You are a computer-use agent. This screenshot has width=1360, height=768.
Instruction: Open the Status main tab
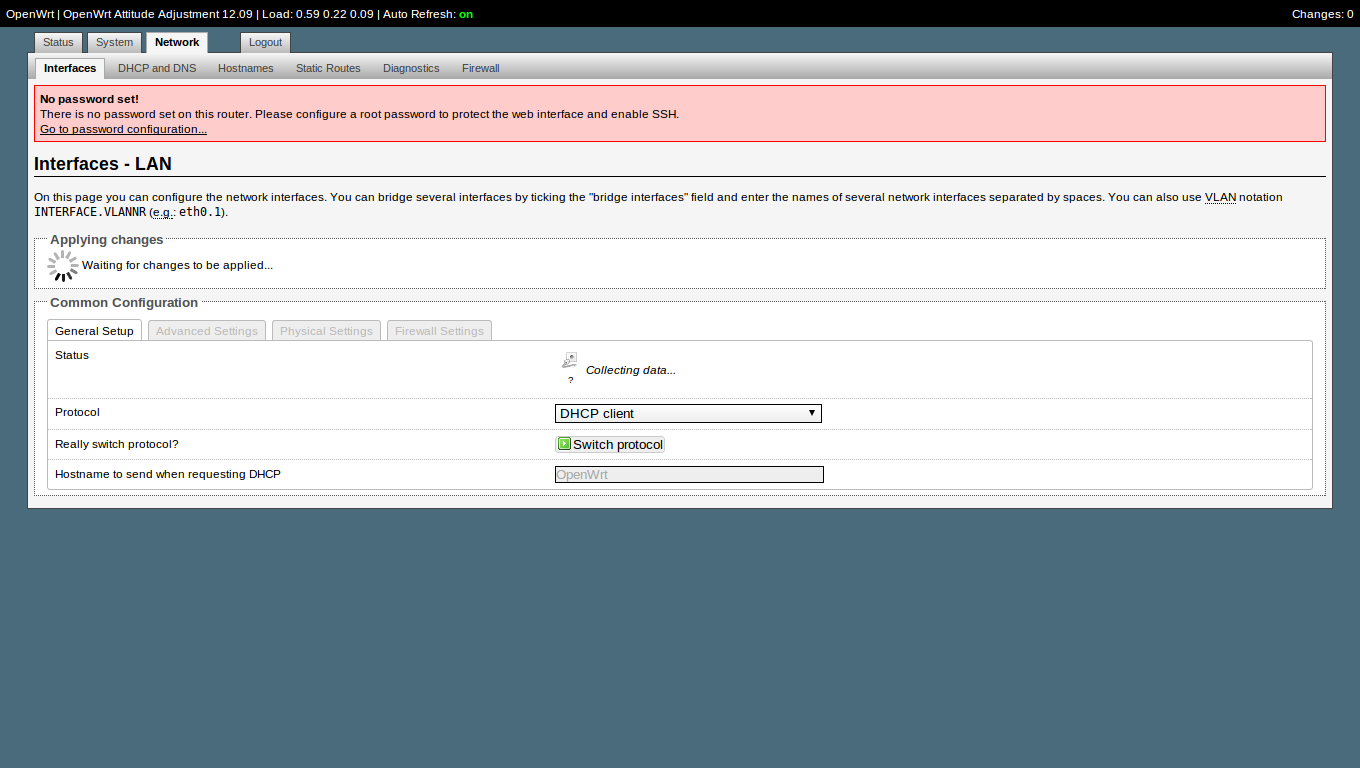pyautogui.click(x=58, y=42)
